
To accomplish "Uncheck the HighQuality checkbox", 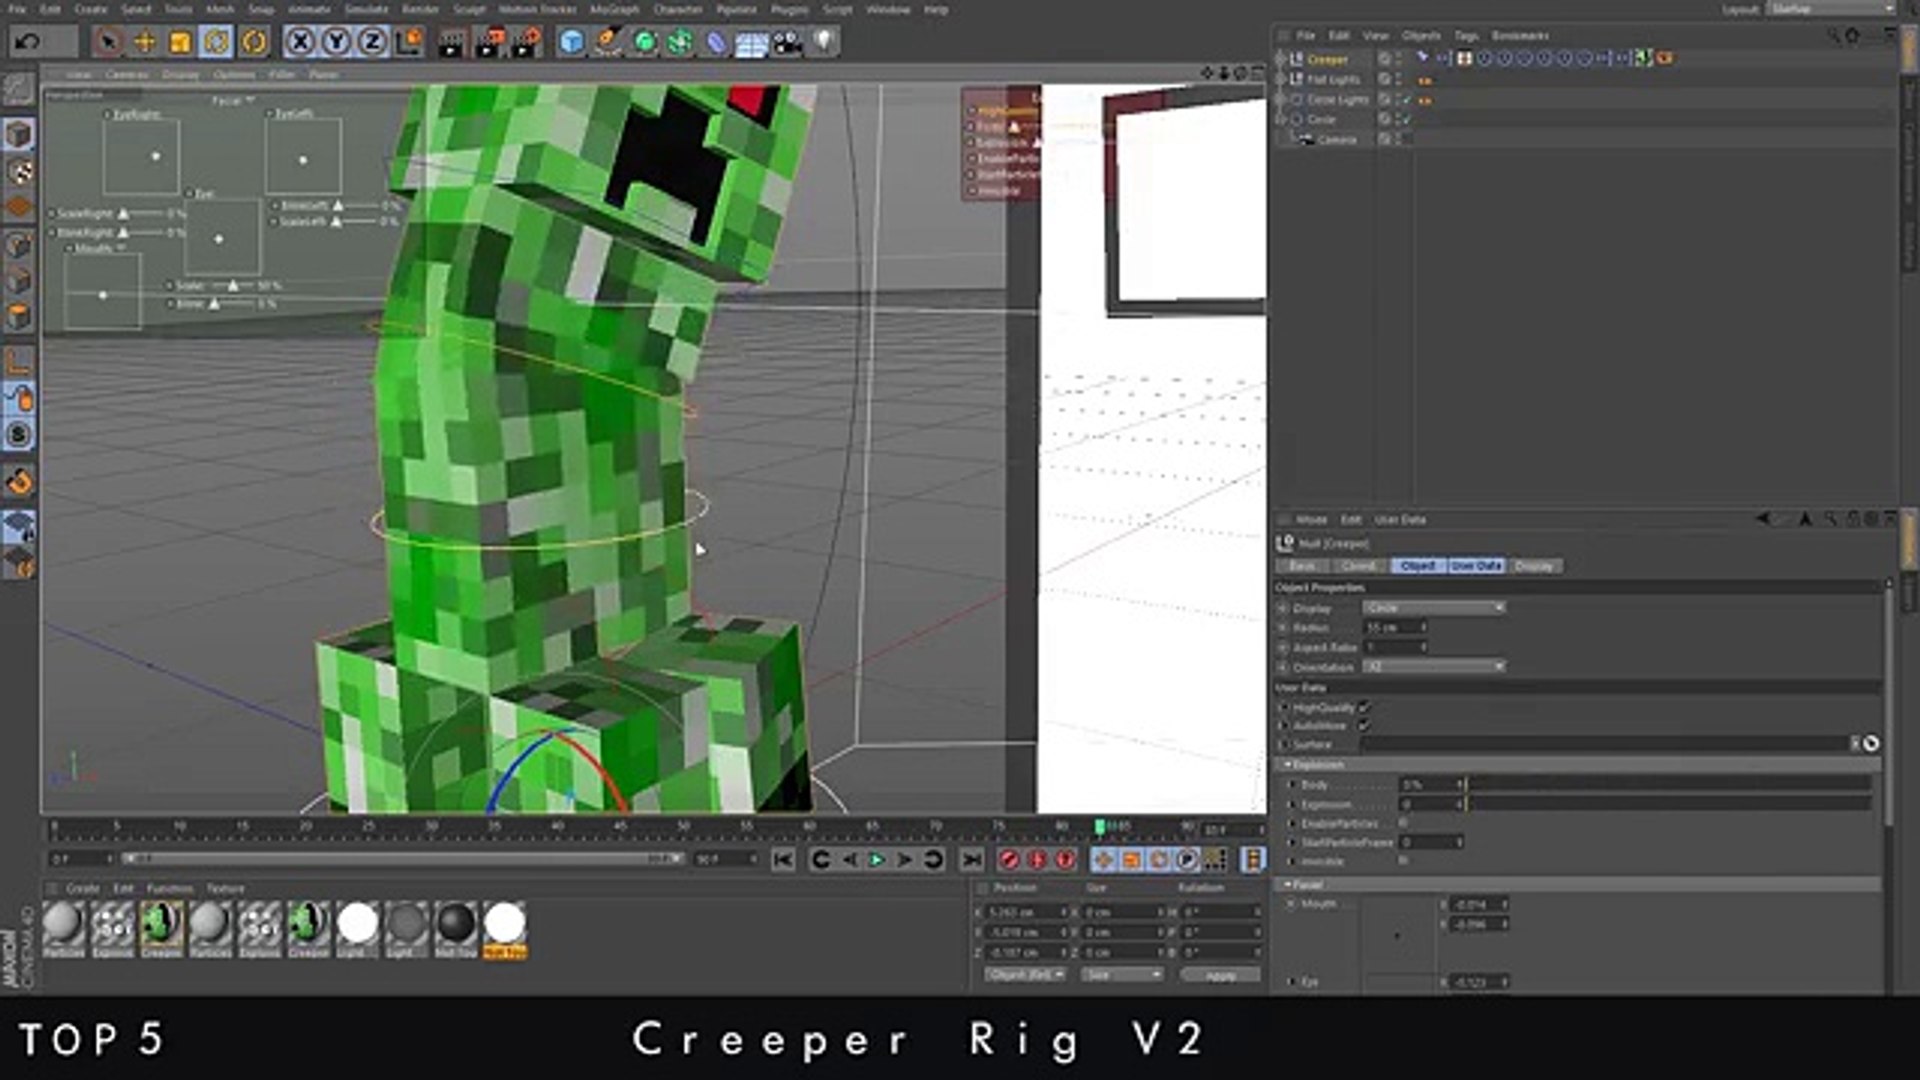I will click(1364, 707).
